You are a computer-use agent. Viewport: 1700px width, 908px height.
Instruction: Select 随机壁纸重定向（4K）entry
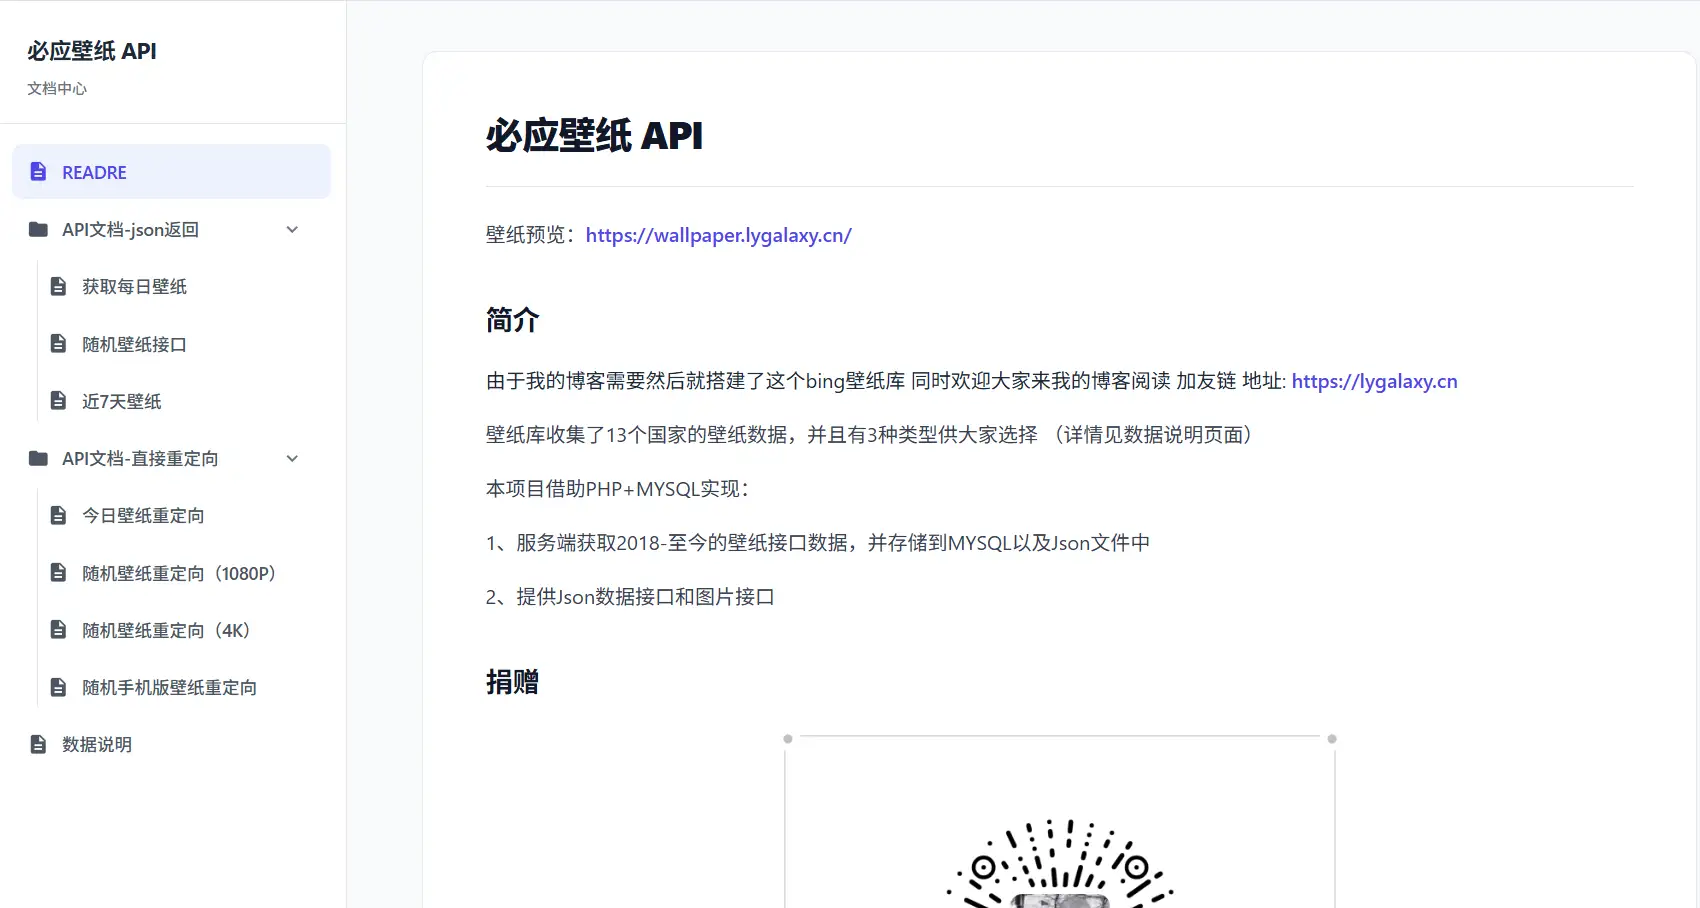(x=167, y=630)
